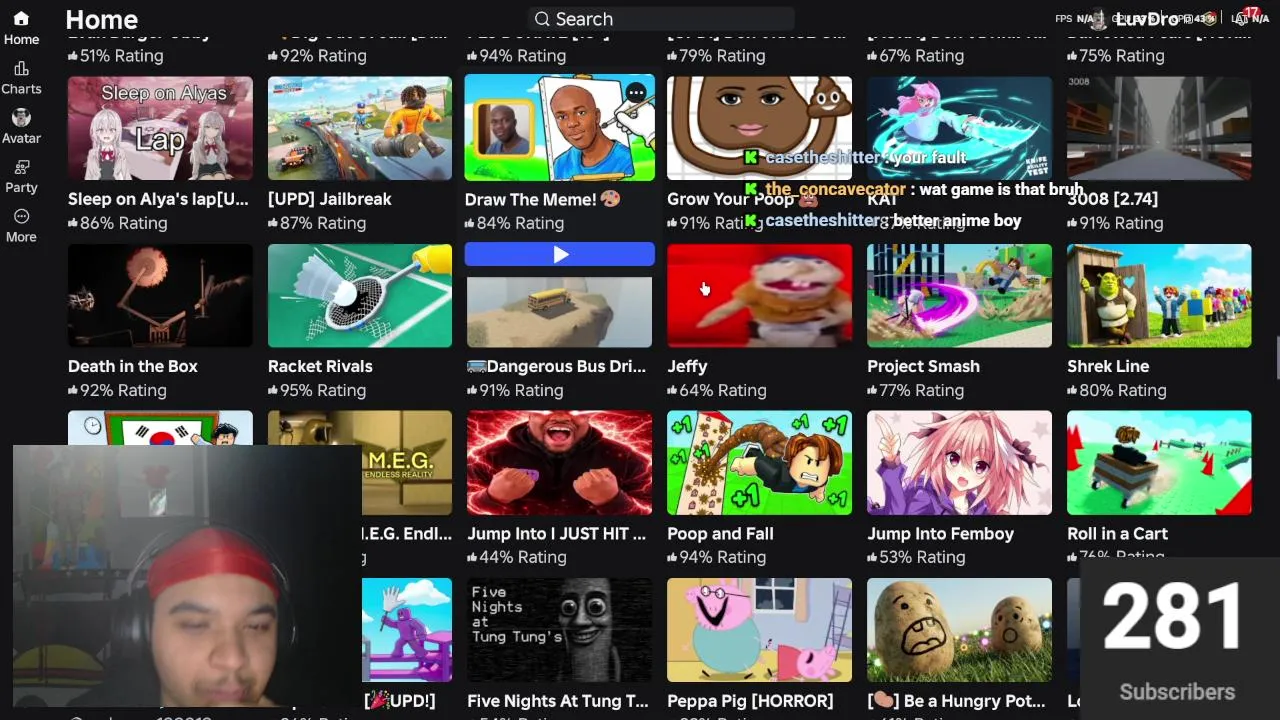Click the 'Racket Rivals' title
The width and height of the screenshot is (1280, 720).
[320, 366]
